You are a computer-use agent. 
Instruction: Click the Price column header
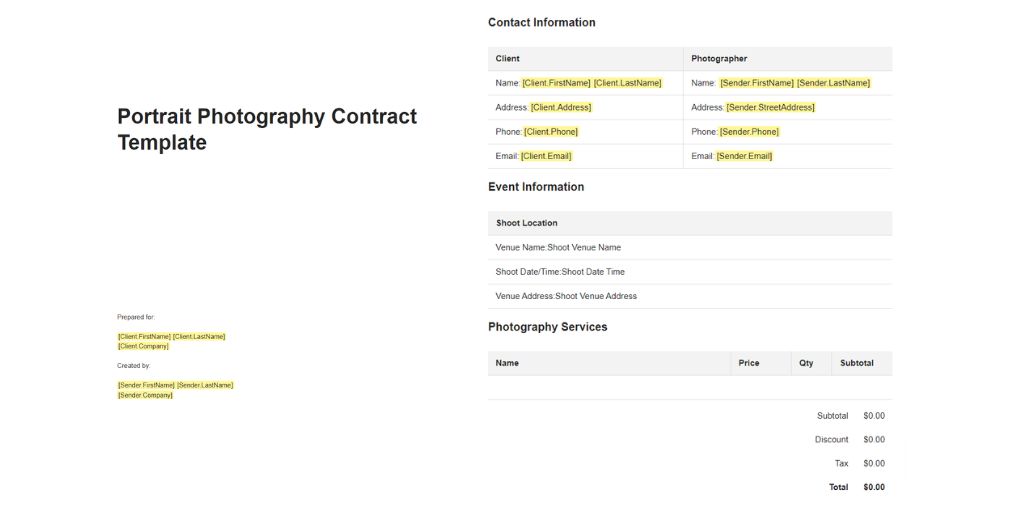[x=749, y=363]
